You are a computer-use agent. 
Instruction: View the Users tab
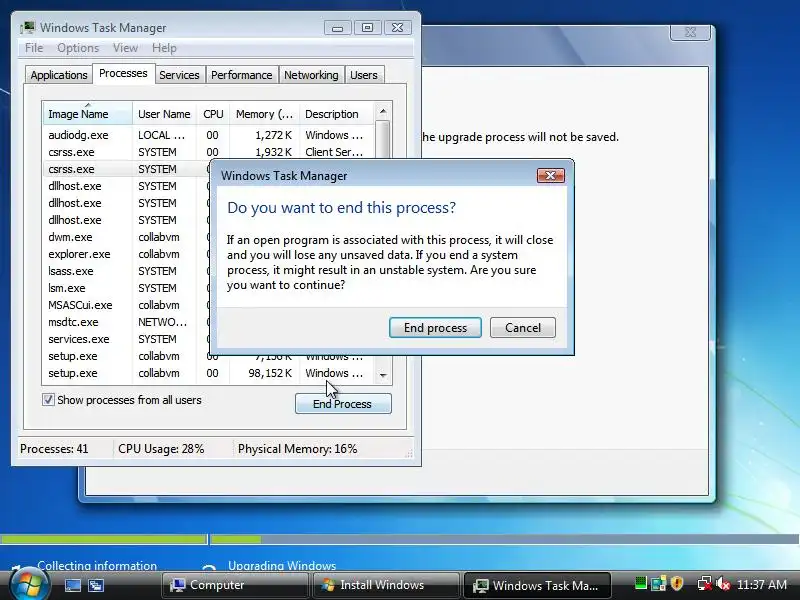tap(363, 75)
